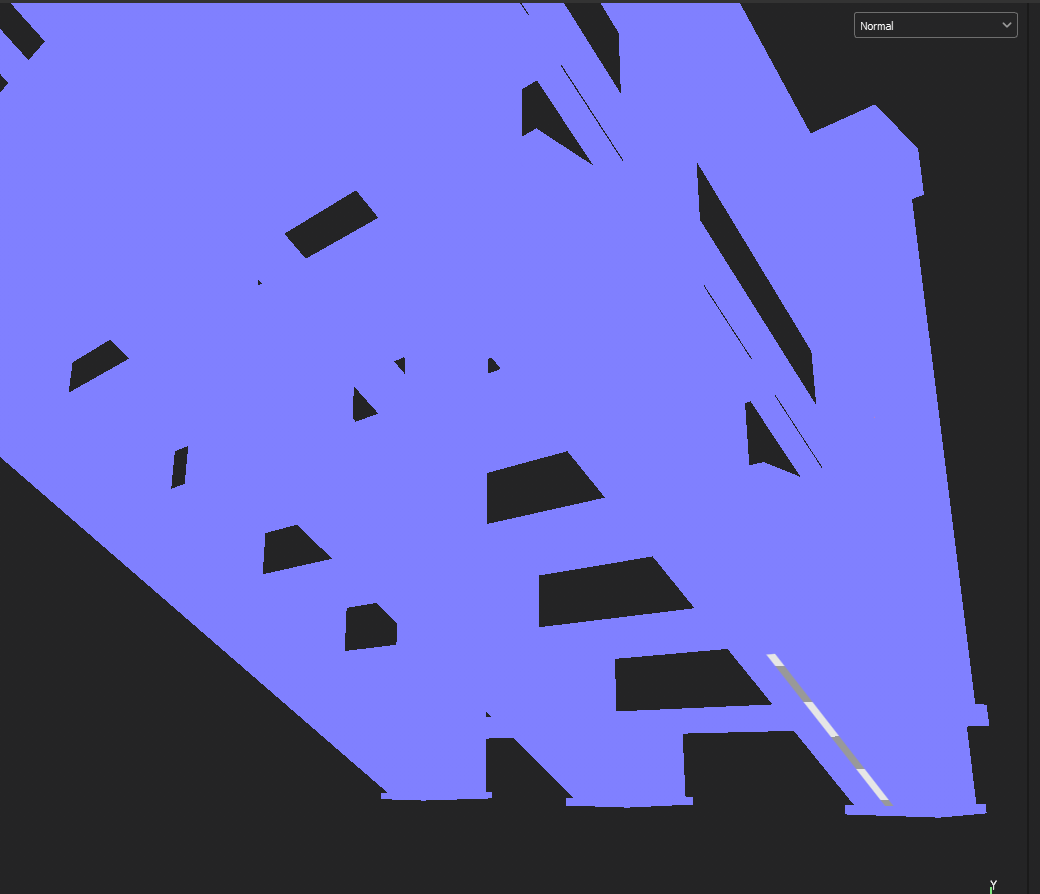Click inside the Normal combo box field

tap(900, 25)
